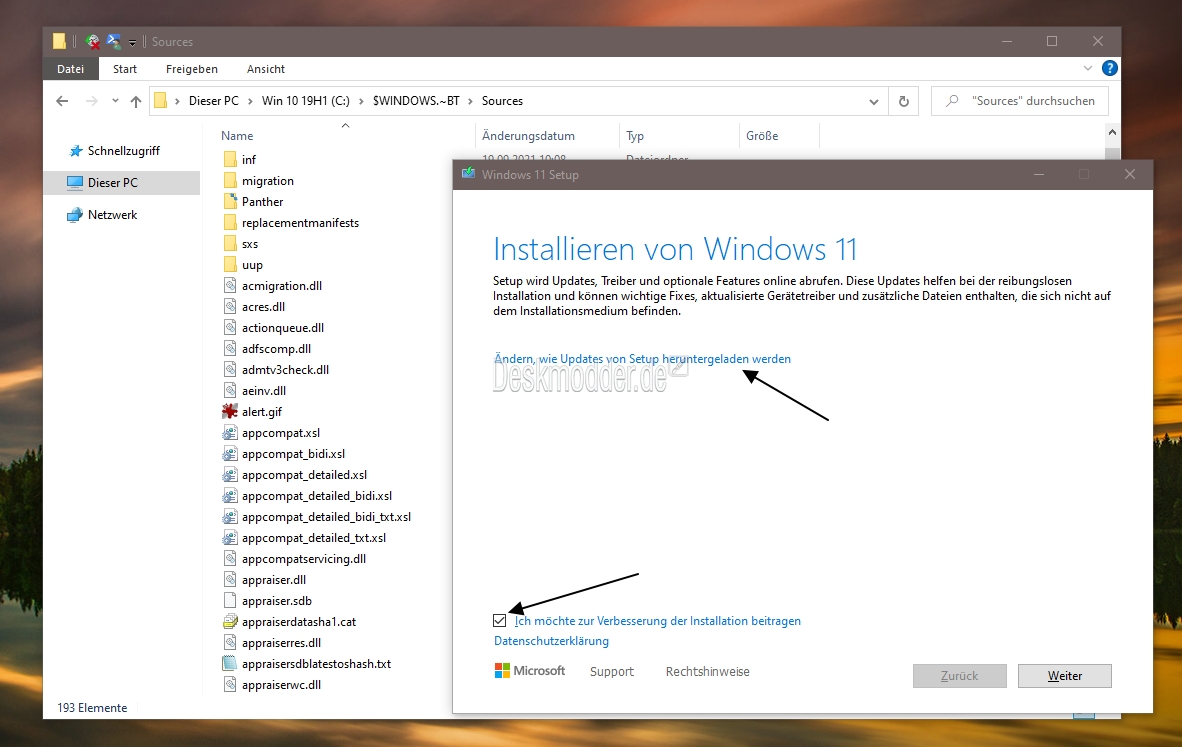
Task: Expand the Explorer ribbon with the chevron
Action: [1088, 69]
